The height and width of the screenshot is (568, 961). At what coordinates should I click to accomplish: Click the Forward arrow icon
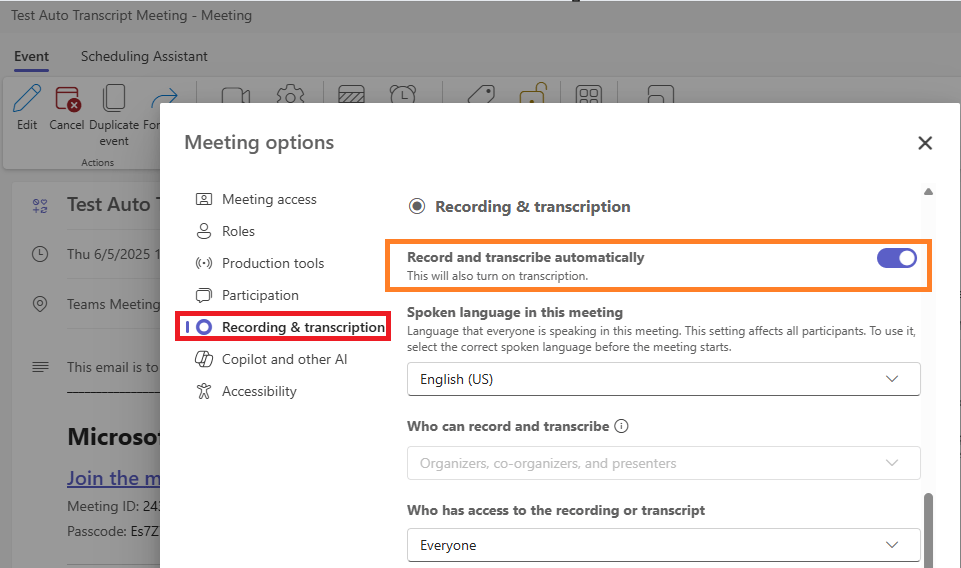pyautogui.click(x=159, y=100)
